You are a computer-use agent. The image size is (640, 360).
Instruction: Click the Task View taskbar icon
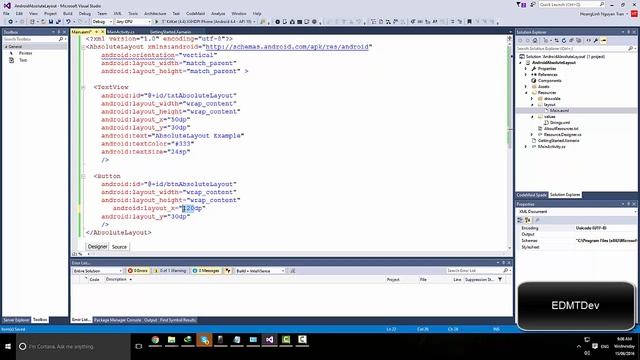139,347
